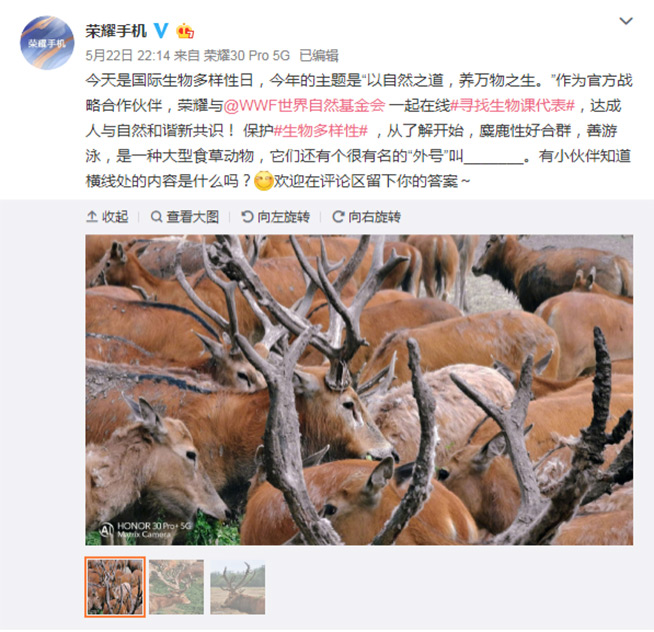Select the first deer herd thumbnail
Image resolution: width=654 pixels, height=632 pixels.
pos(115,587)
